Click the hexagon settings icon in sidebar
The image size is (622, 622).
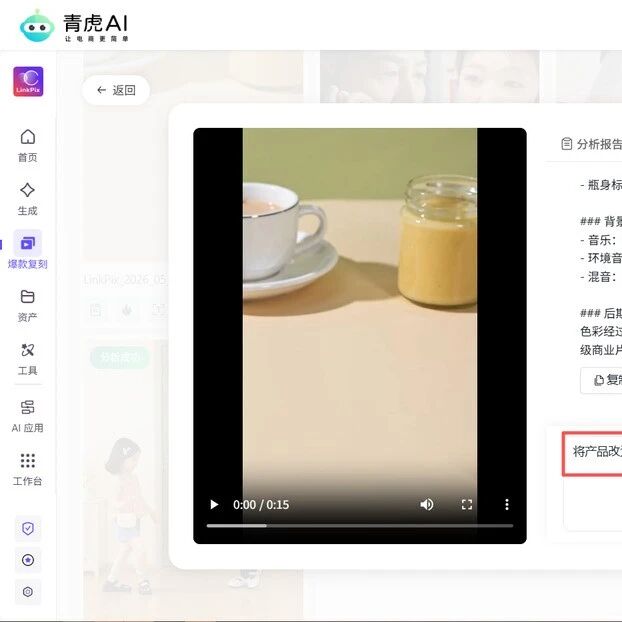[x=28, y=592]
